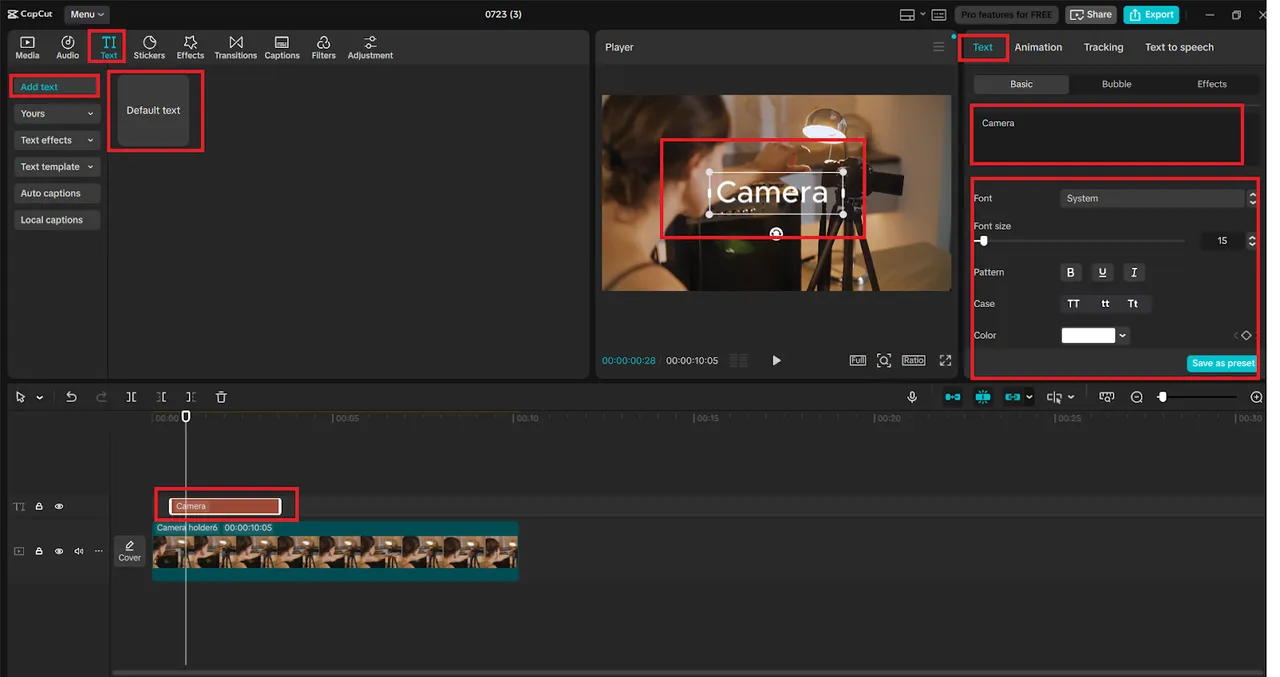The image size is (1280, 677).
Task: Click the Font size slider handle
Action: (983, 241)
